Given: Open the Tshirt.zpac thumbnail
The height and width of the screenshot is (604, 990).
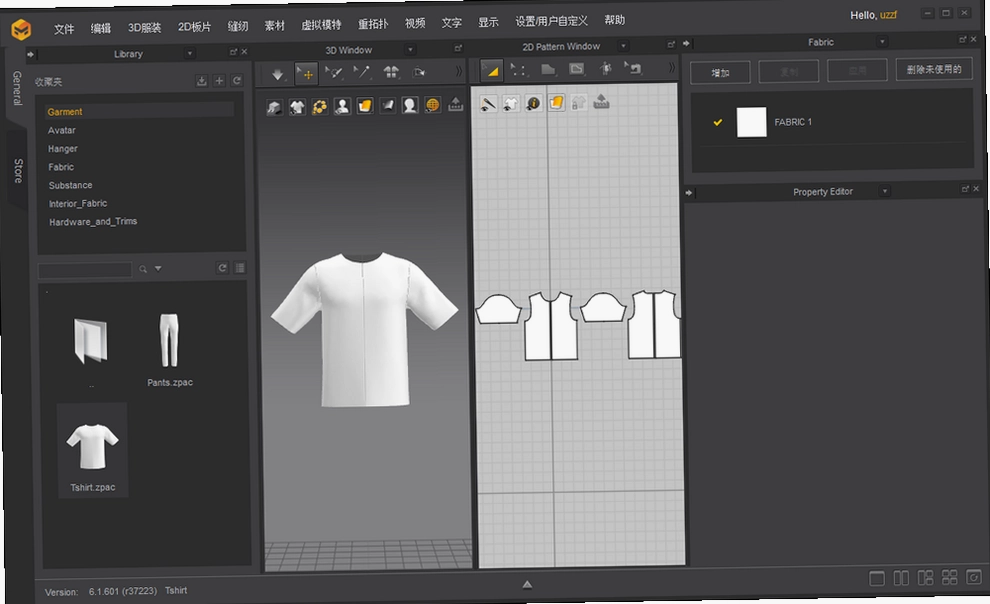Looking at the screenshot, I should click(93, 451).
